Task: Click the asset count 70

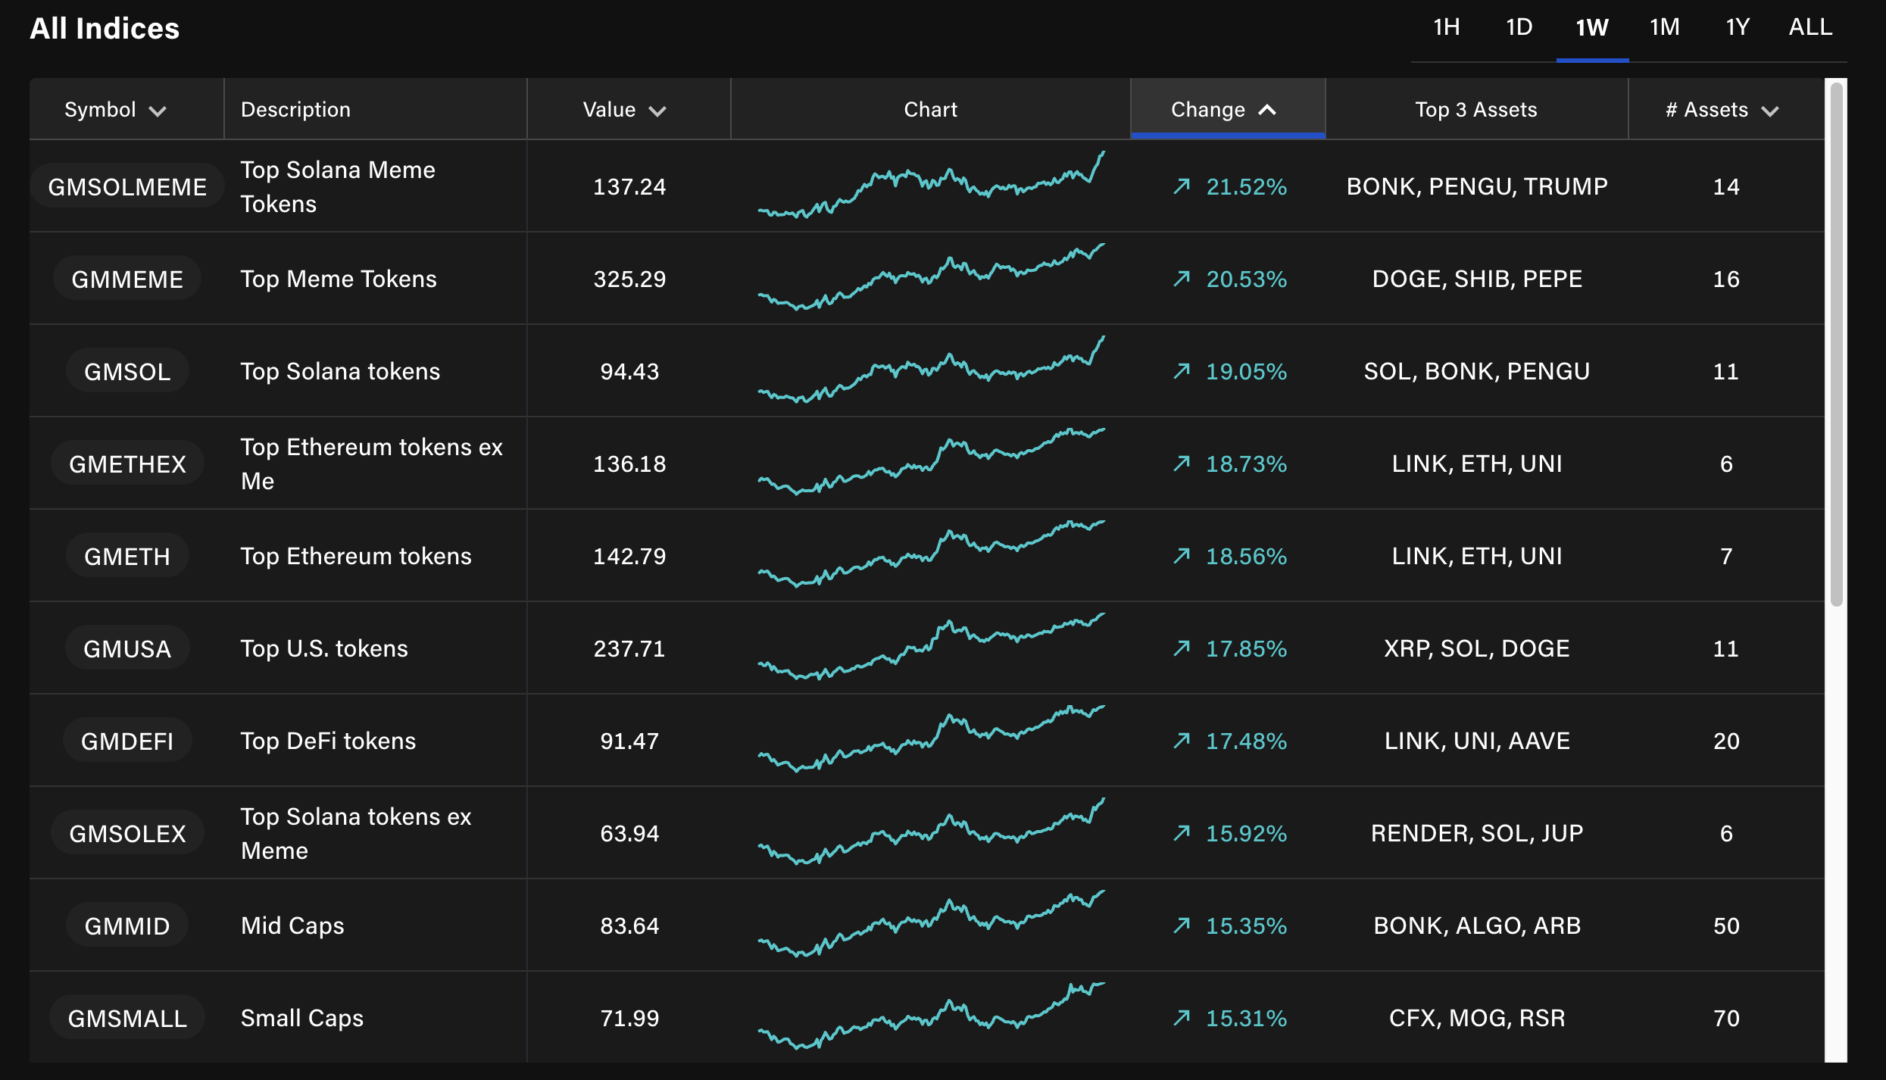Action: [x=1726, y=1018]
